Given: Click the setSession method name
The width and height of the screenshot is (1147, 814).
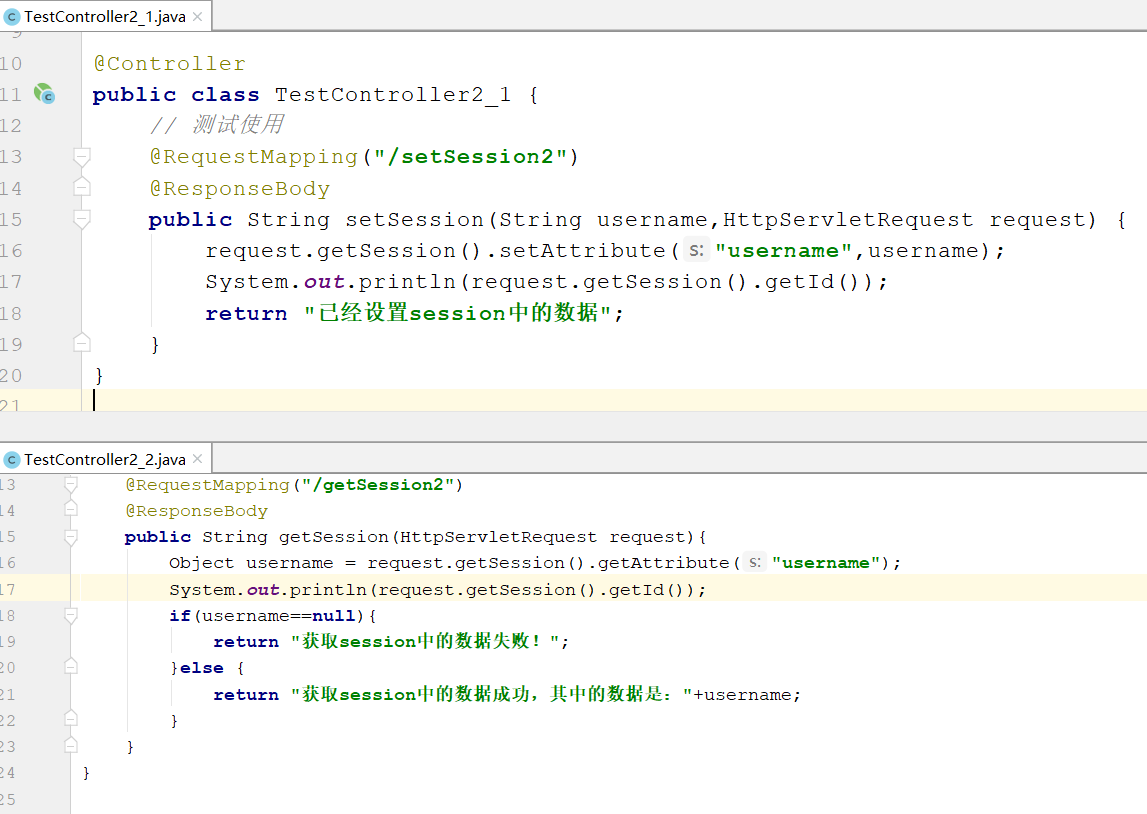Looking at the screenshot, I should click(415, 219).
